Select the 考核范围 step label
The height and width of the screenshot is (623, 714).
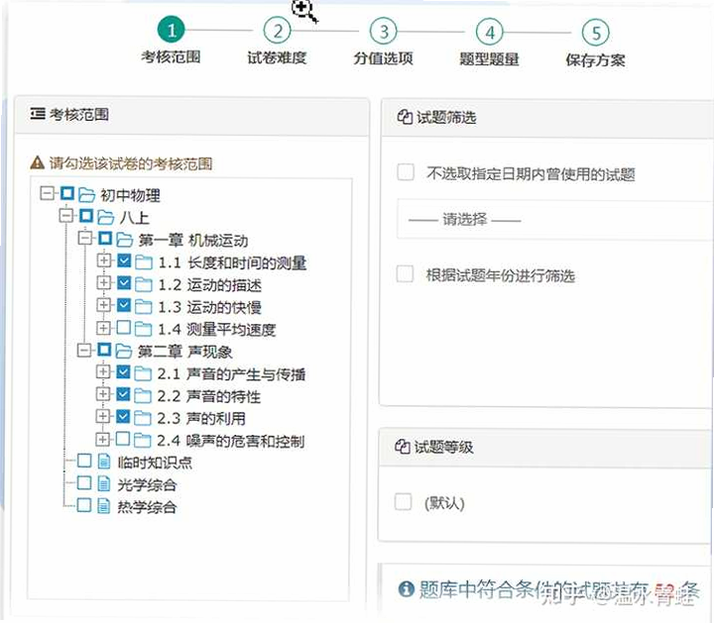171,57
